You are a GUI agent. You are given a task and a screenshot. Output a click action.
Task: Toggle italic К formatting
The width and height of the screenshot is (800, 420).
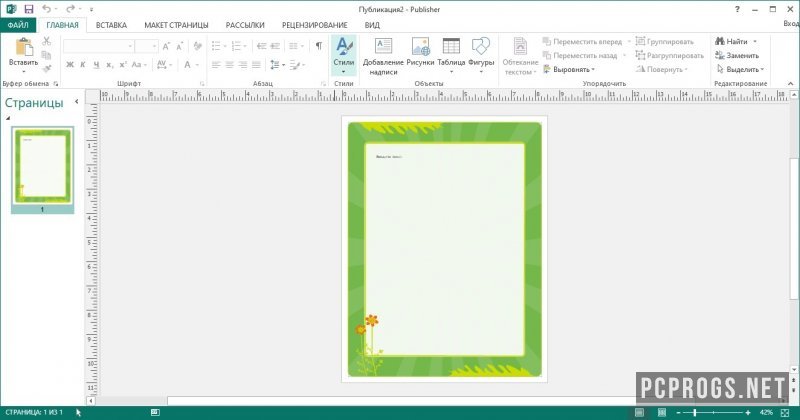83,65
